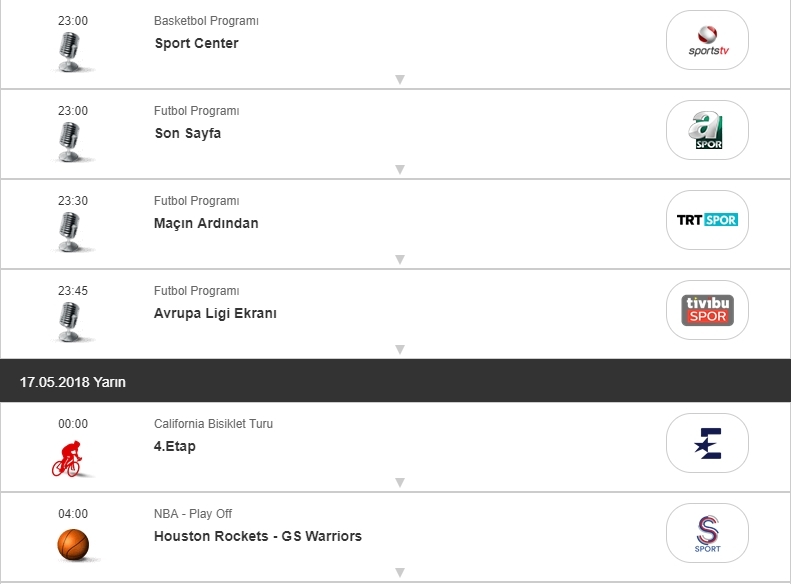This screenshot has height=584, width=792.
Task: Click the A Spor channel logo
Action: 707,130
